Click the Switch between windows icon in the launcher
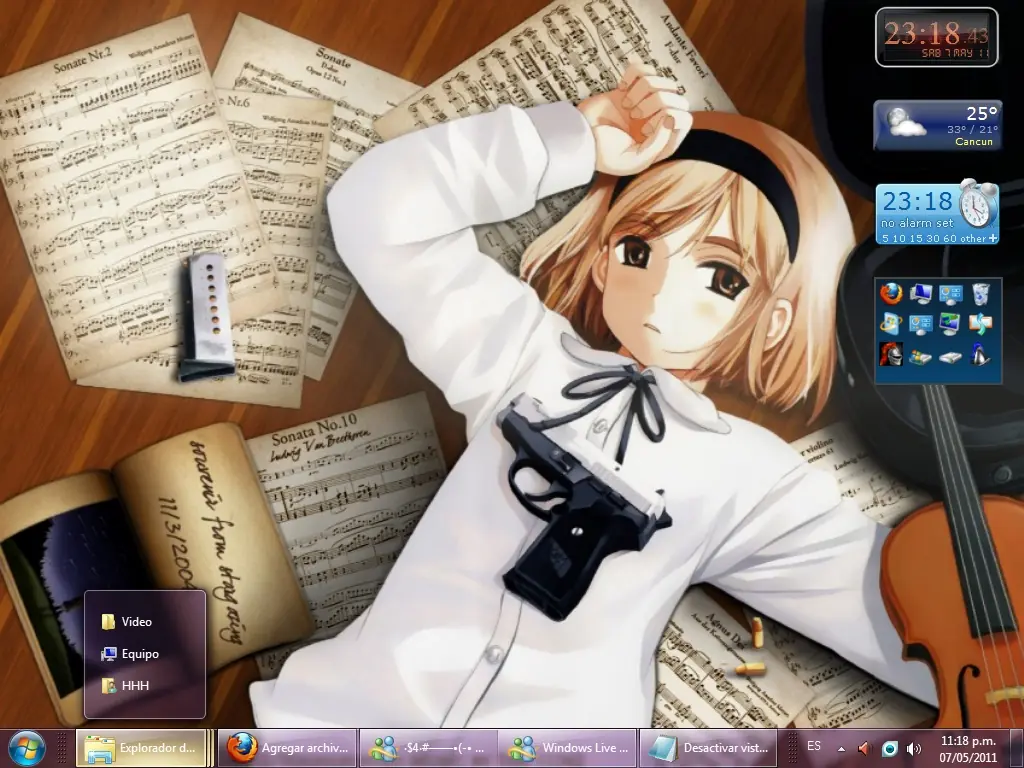The height and width of the screenshot is (768, 1024). (x=980, y=324)
